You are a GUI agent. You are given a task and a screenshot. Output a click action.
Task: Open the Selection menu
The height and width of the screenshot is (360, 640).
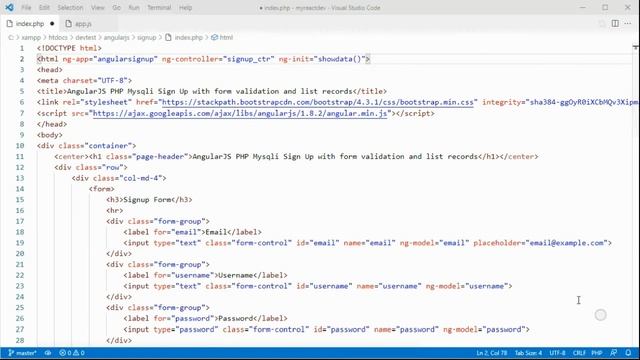(70, 8)
